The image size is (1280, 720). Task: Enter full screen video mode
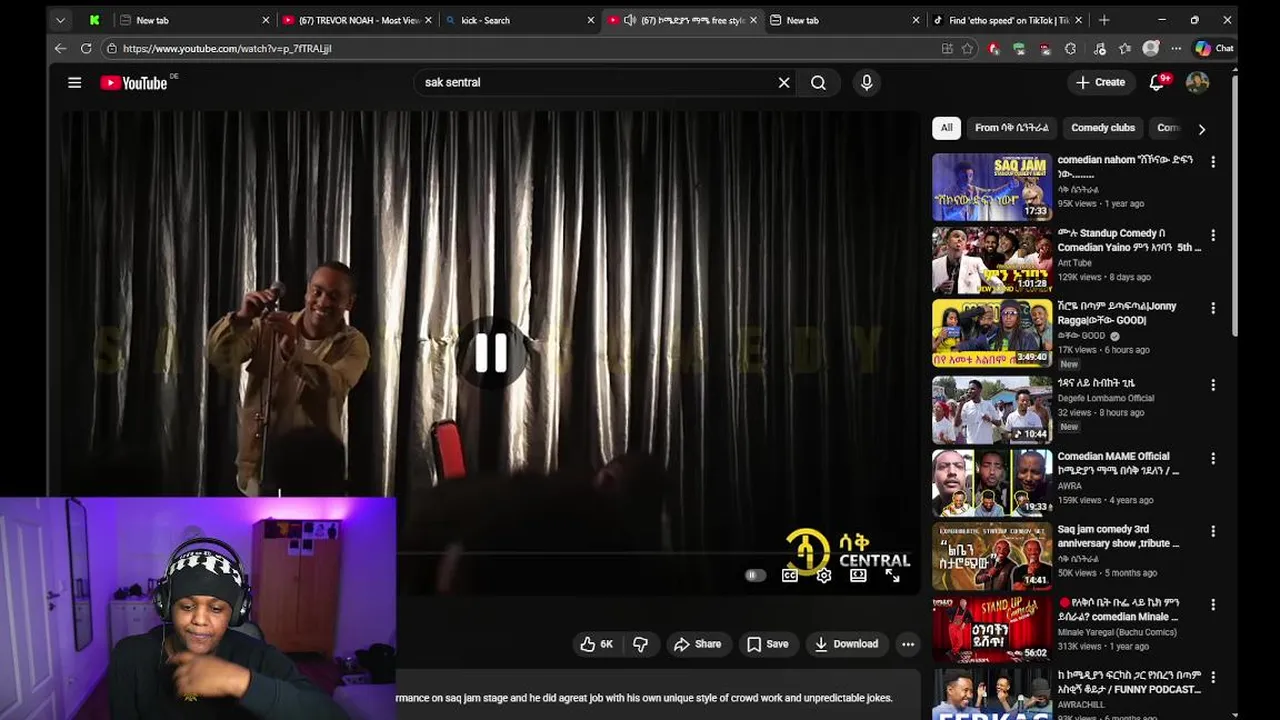tap(892, 575)
